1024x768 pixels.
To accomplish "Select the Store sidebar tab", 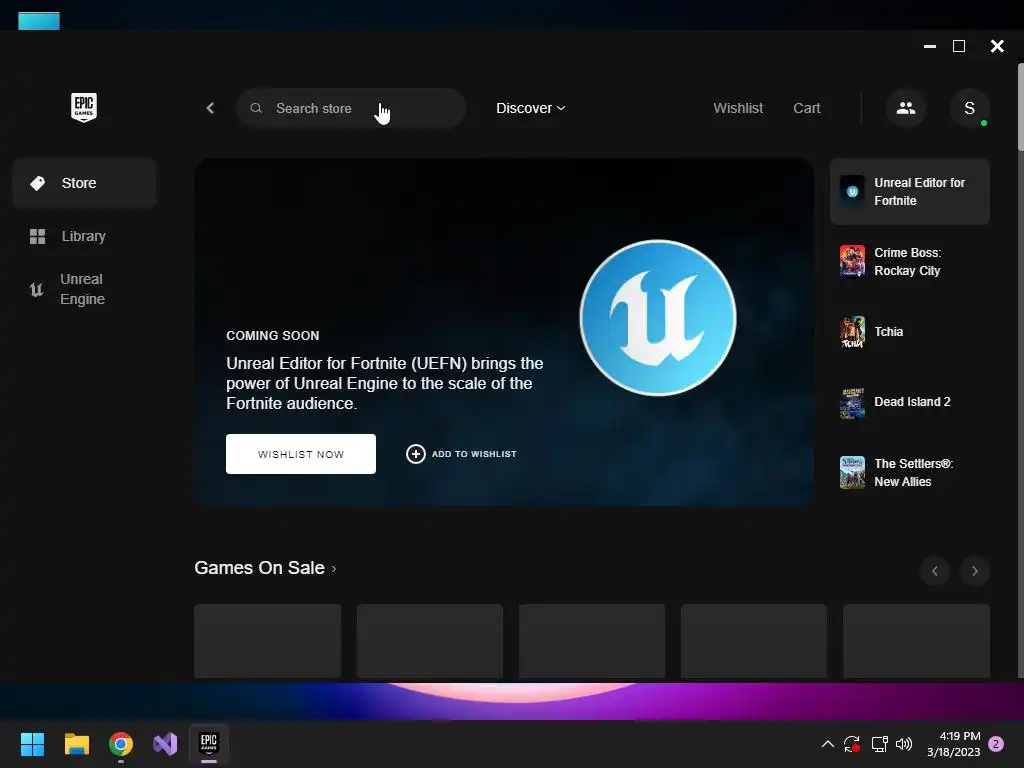I will click(84, 184).
